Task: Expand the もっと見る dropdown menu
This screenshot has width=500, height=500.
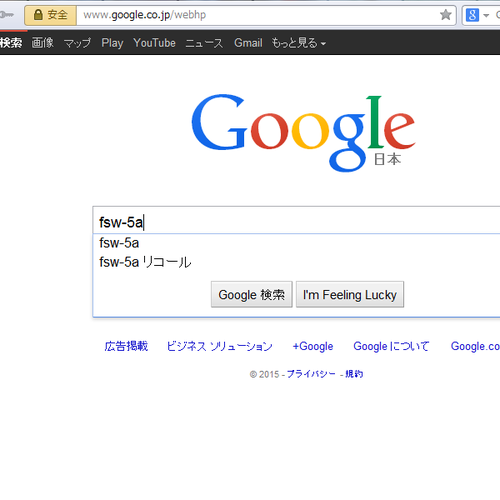Action: [299, 43]
